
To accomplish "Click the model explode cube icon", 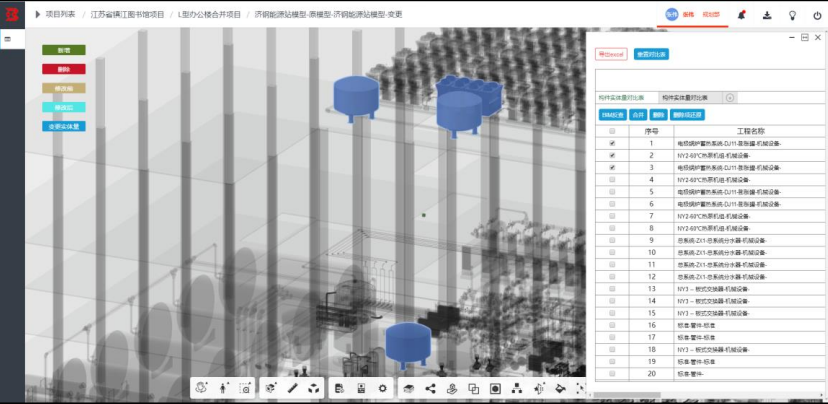I will [x=314, y=388].
